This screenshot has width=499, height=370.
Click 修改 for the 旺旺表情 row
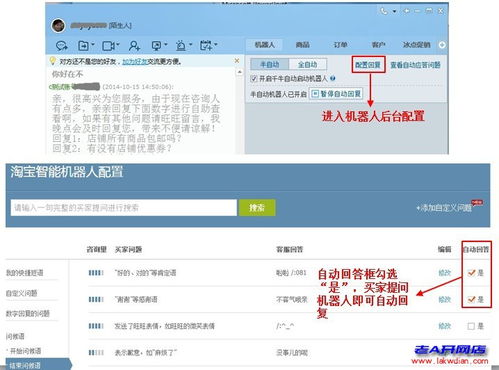click(x=444, y=326)
